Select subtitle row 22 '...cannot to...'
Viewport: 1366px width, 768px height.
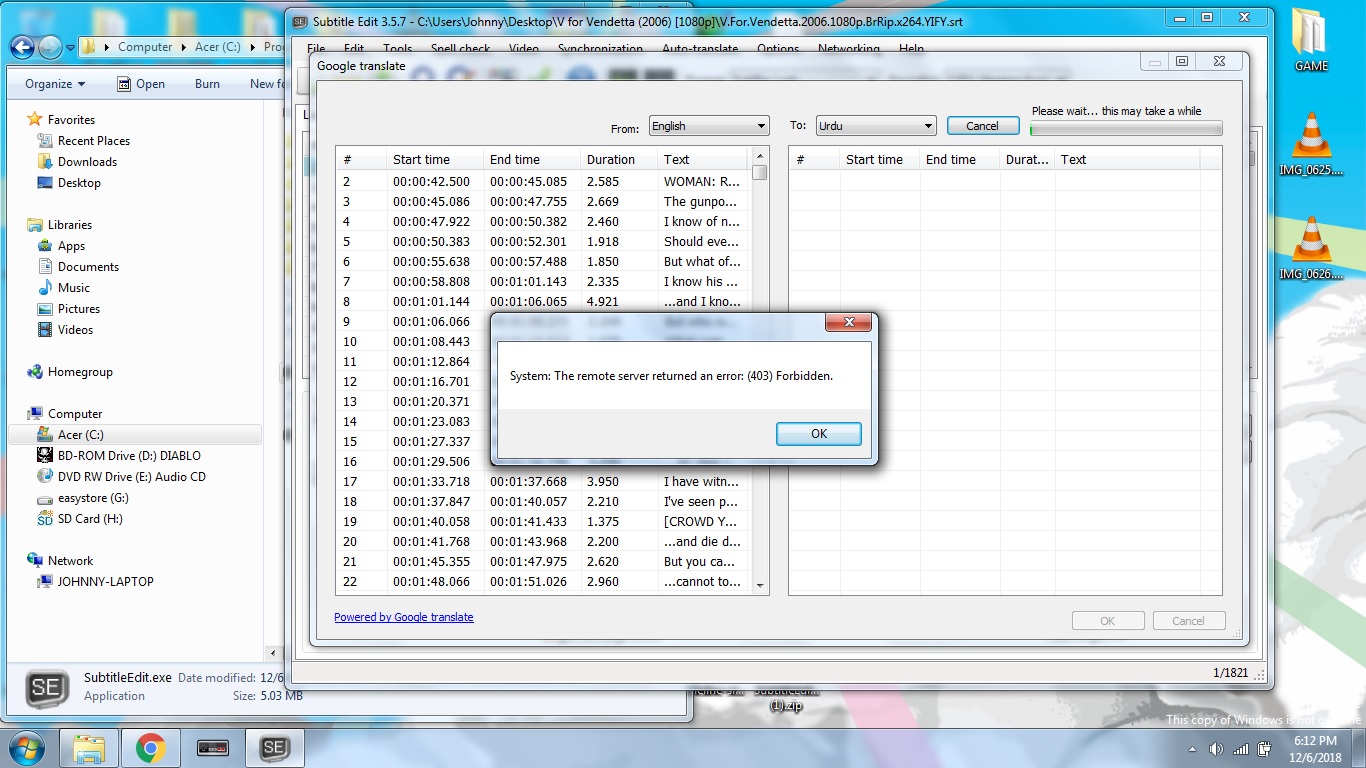coord(543,581)
